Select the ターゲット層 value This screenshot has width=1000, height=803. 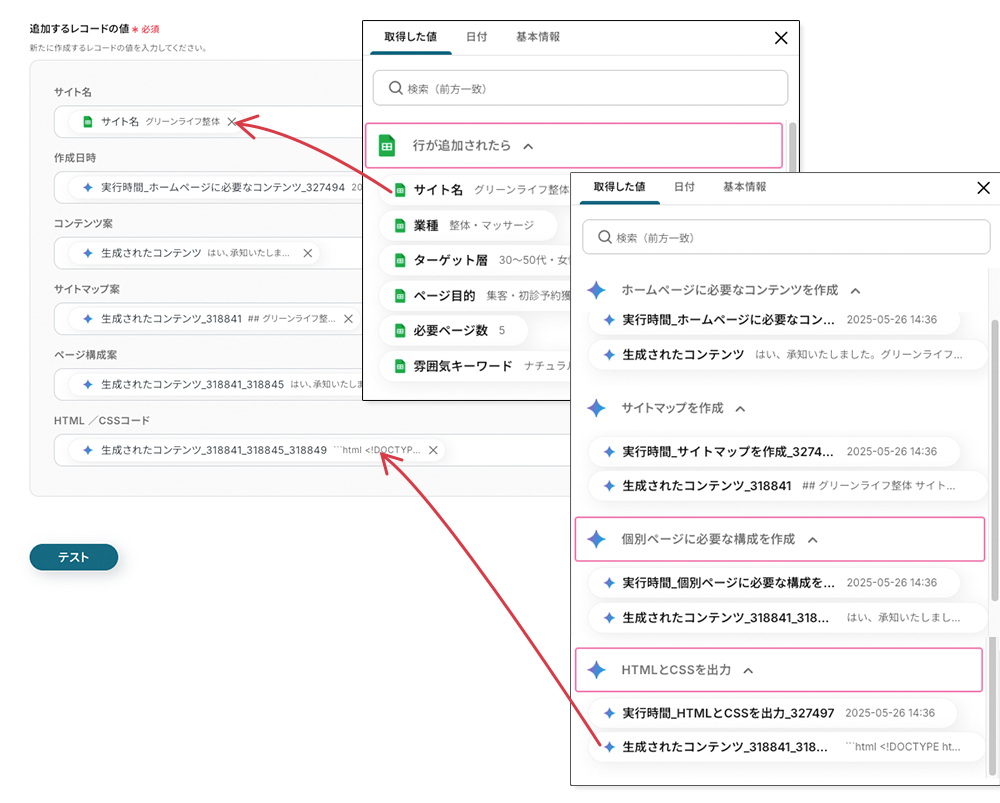coord(475,260)
